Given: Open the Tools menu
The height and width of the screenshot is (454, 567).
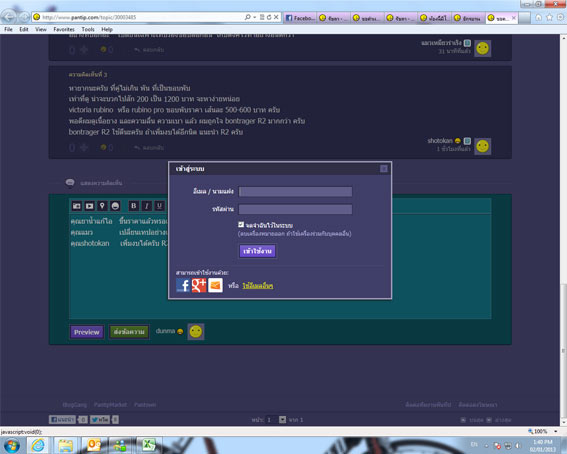Looking at the screenshot, I should point(88,29).
